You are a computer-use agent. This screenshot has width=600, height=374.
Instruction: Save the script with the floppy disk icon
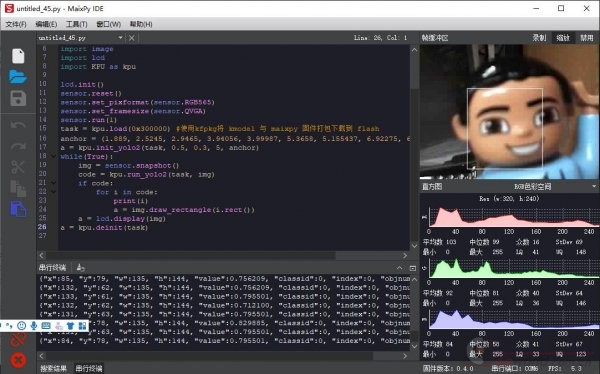click(x=18, y=98)
